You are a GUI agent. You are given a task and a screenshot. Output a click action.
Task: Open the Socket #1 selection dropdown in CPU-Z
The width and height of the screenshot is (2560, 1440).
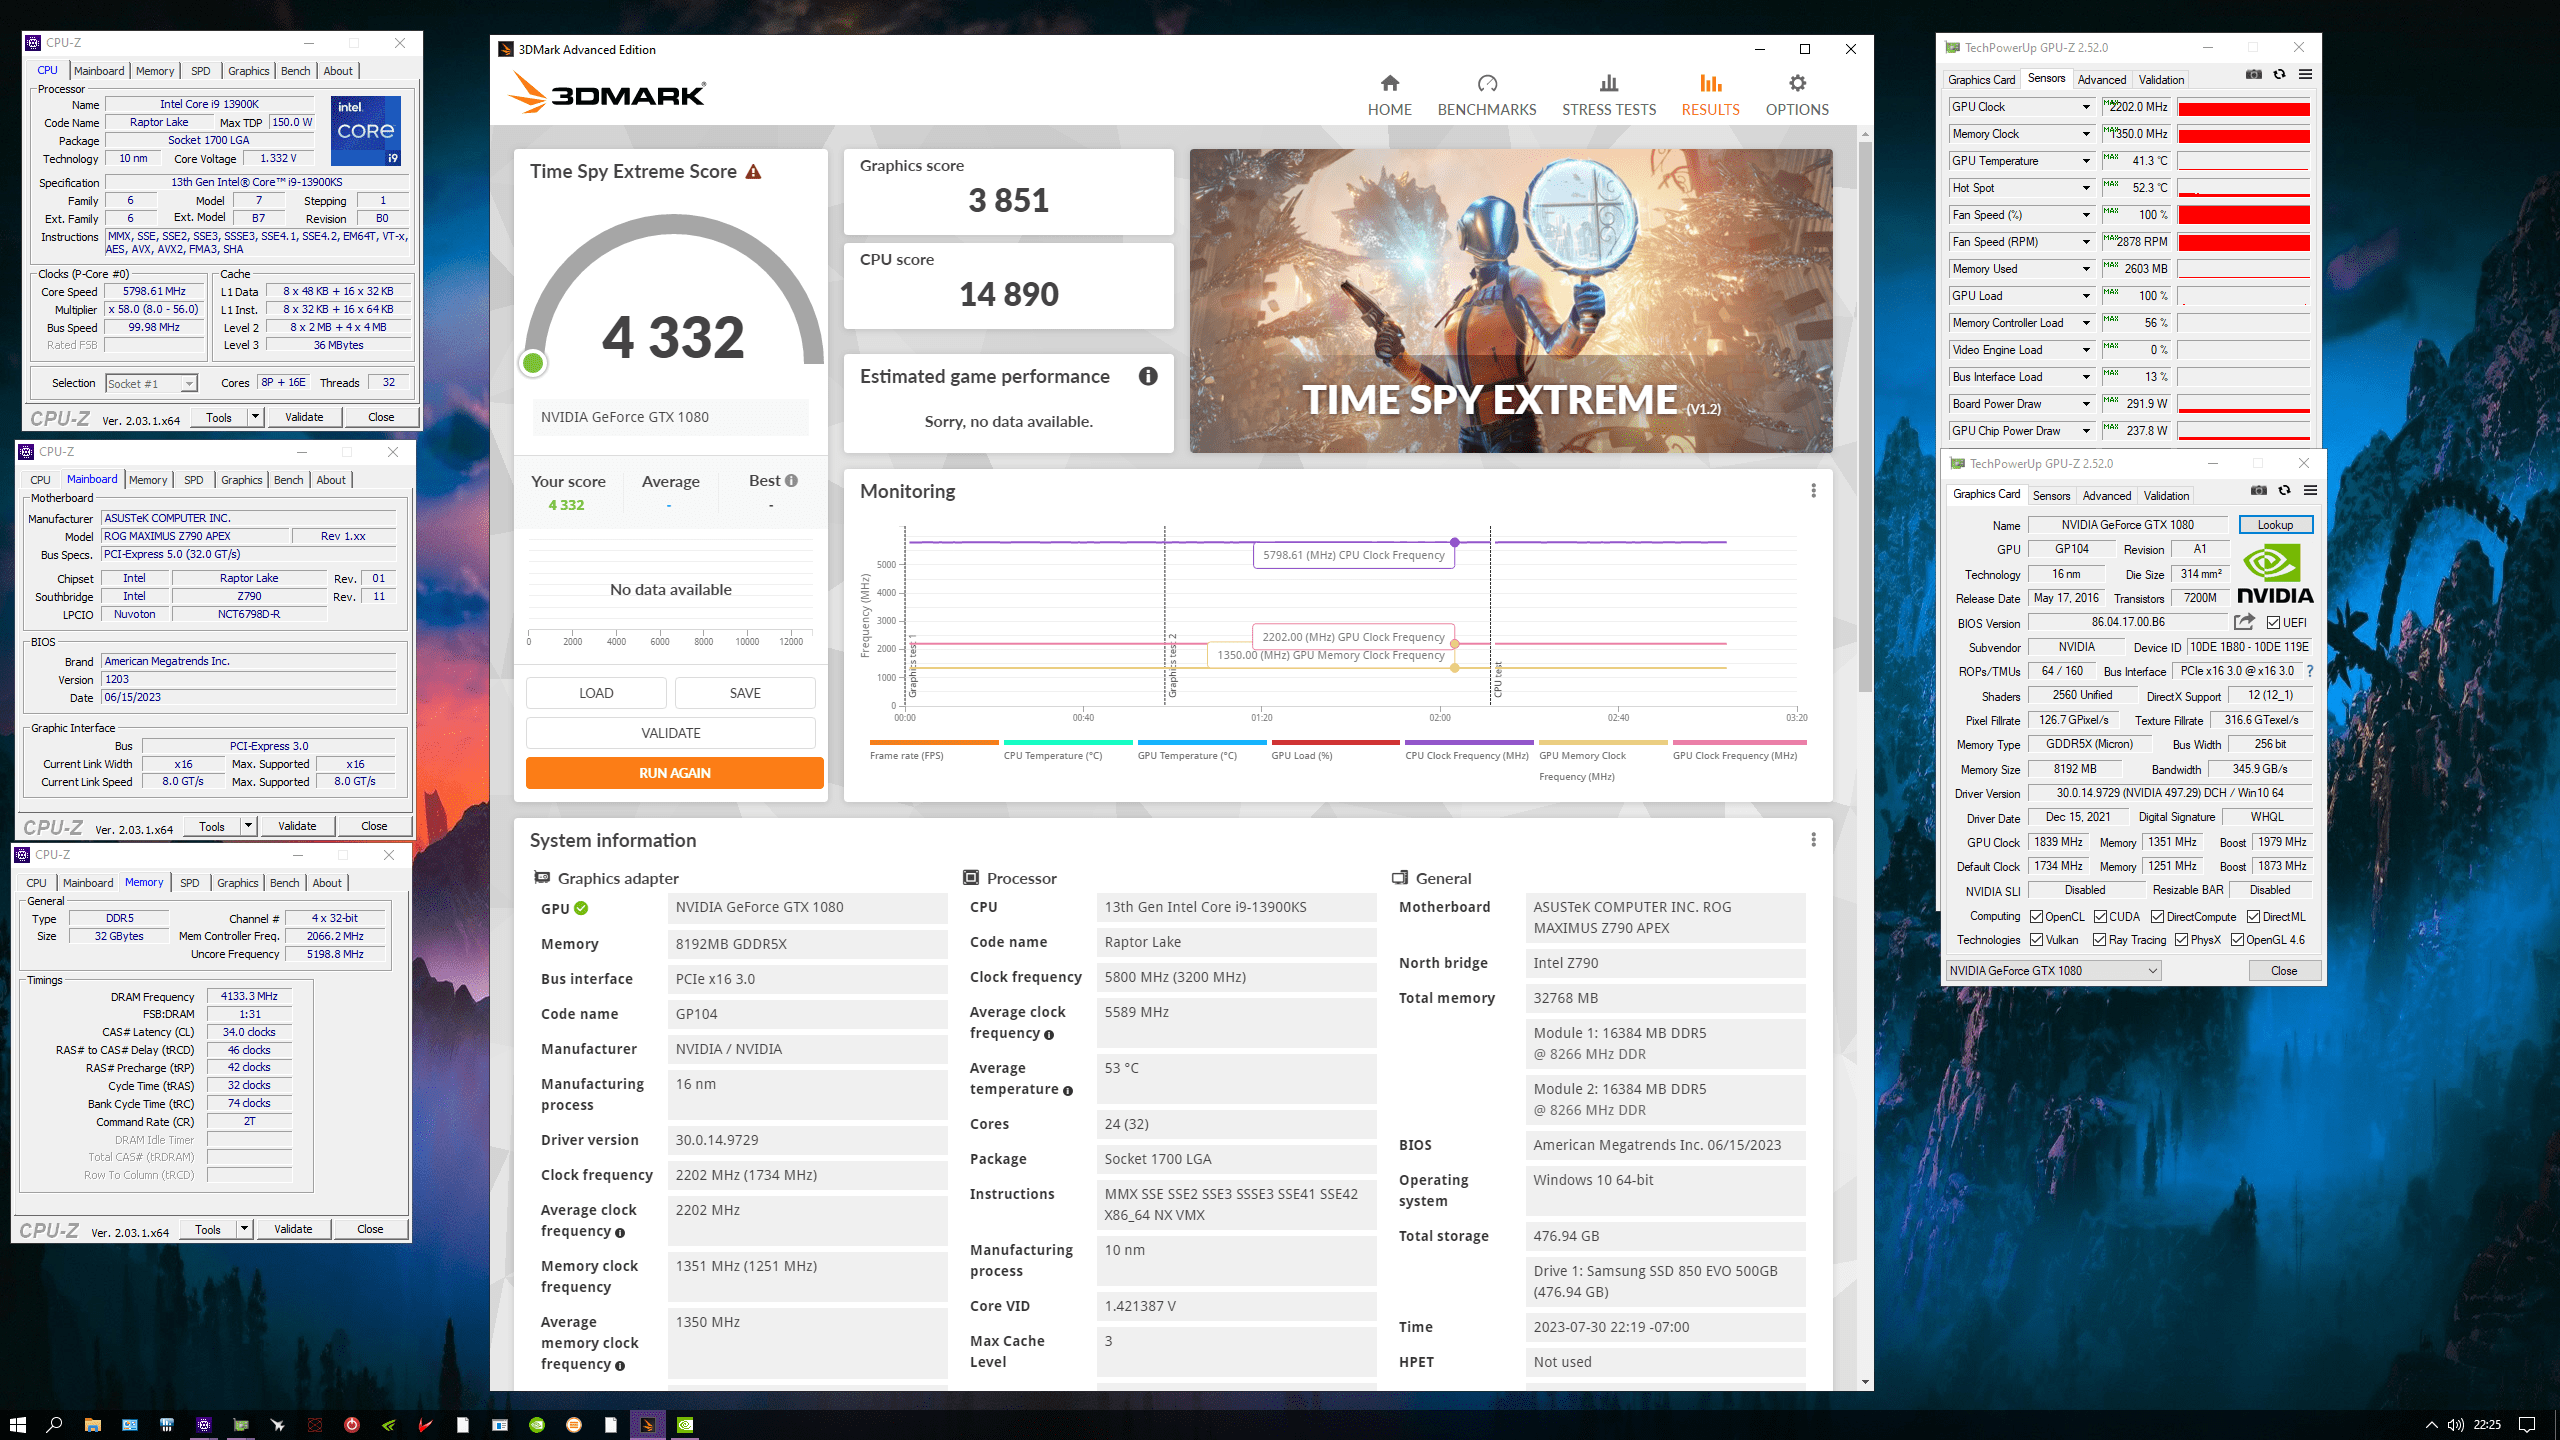[151, 384]
